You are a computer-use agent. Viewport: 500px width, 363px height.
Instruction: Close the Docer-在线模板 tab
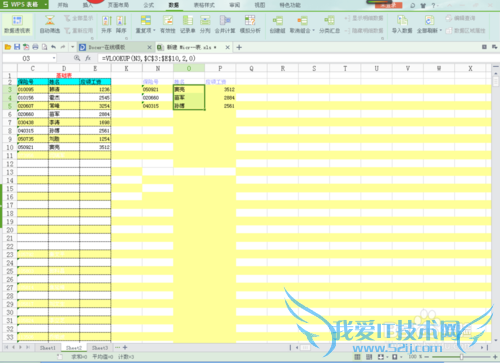click(149, 47)
